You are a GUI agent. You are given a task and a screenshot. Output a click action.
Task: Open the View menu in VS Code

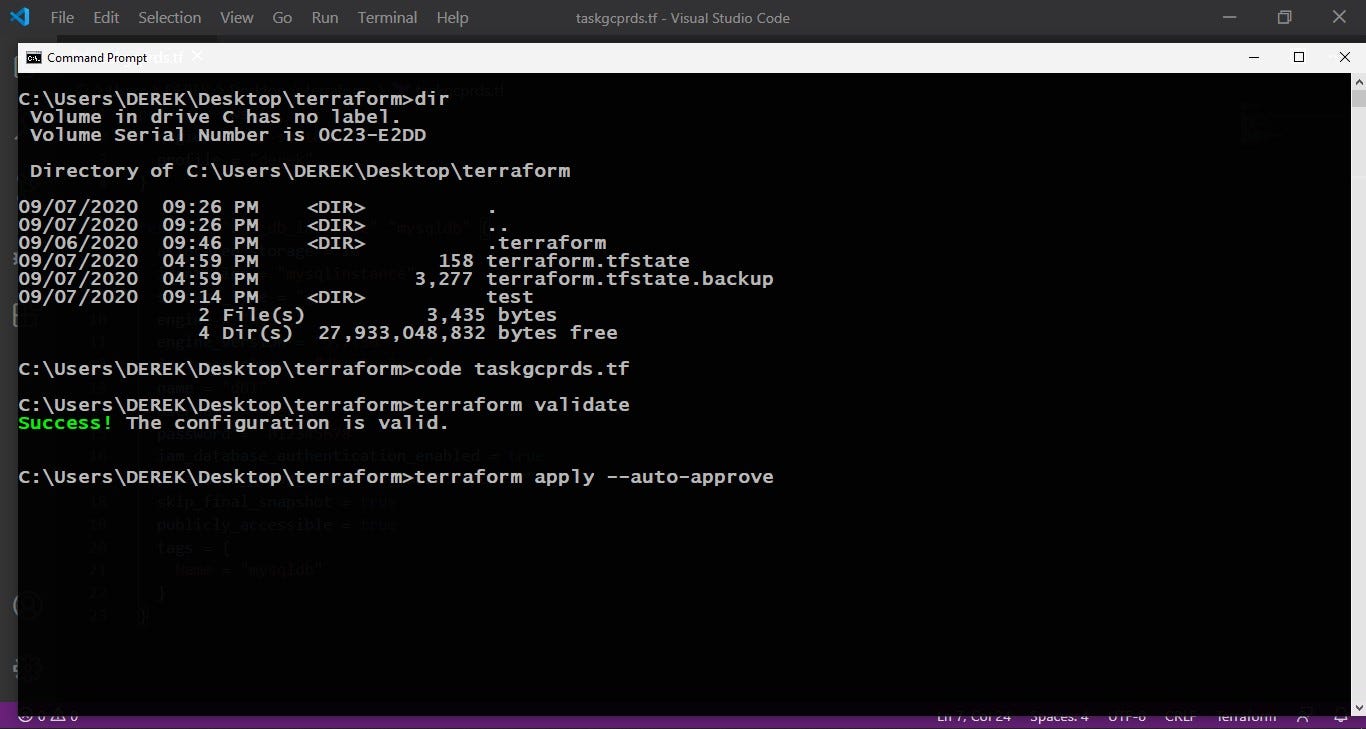pos(237,17)
